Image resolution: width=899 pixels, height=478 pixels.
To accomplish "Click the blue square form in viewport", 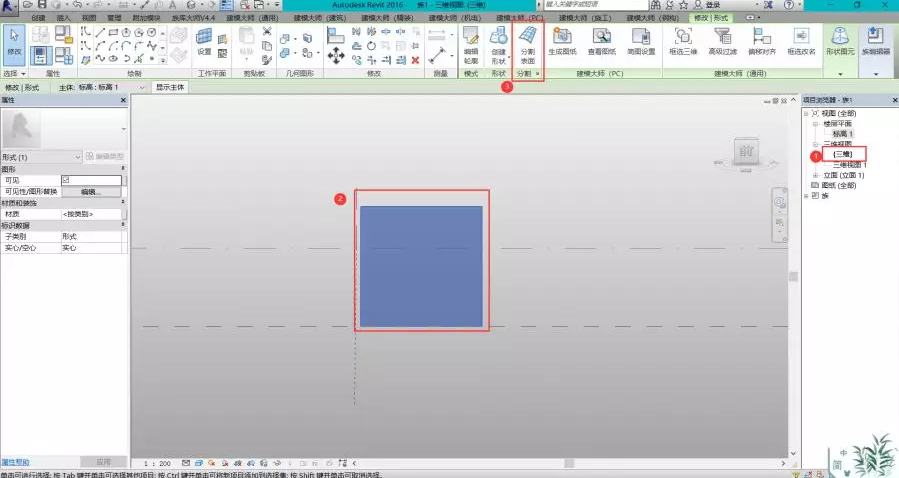I will click(x=421, y=267).
